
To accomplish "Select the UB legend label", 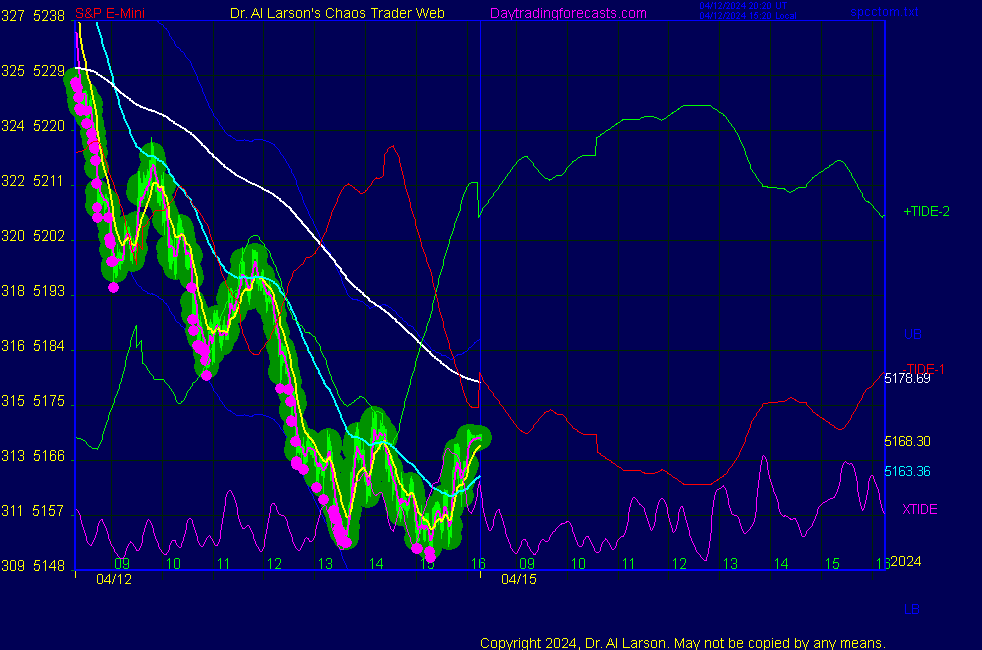I will [912, 334].
